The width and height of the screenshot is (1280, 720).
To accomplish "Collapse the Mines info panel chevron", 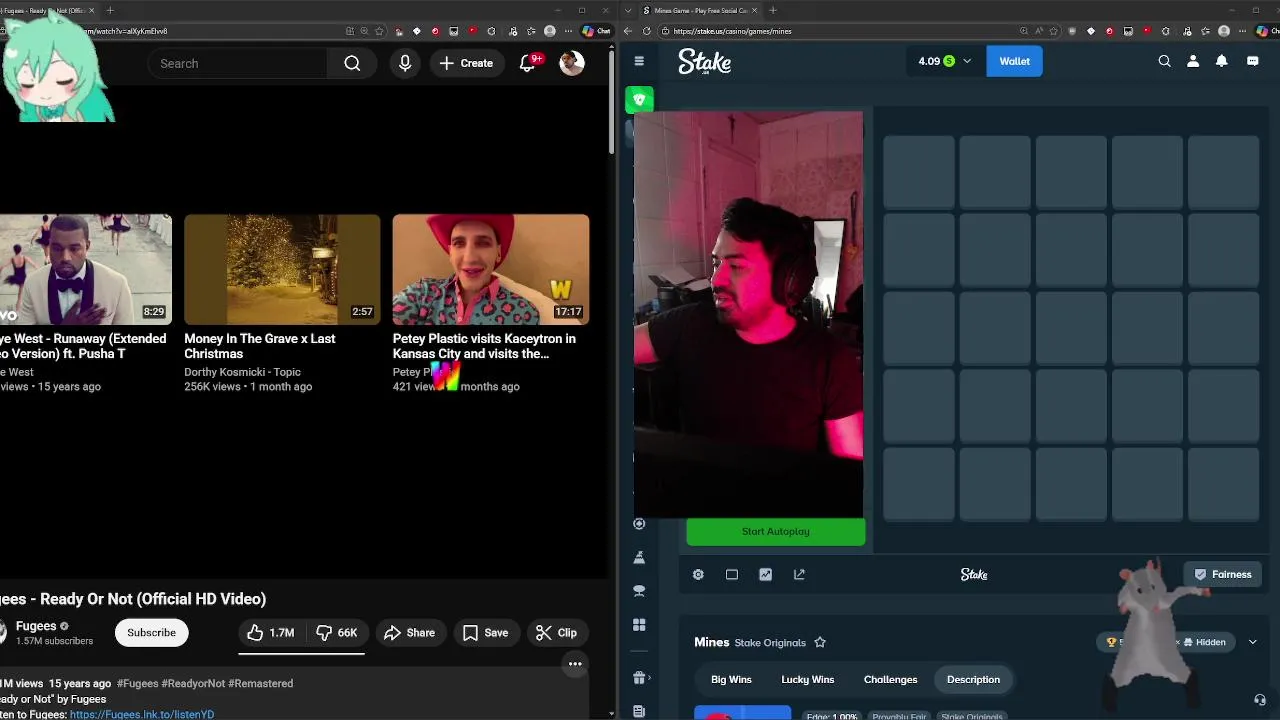I will coord(1252,642).
